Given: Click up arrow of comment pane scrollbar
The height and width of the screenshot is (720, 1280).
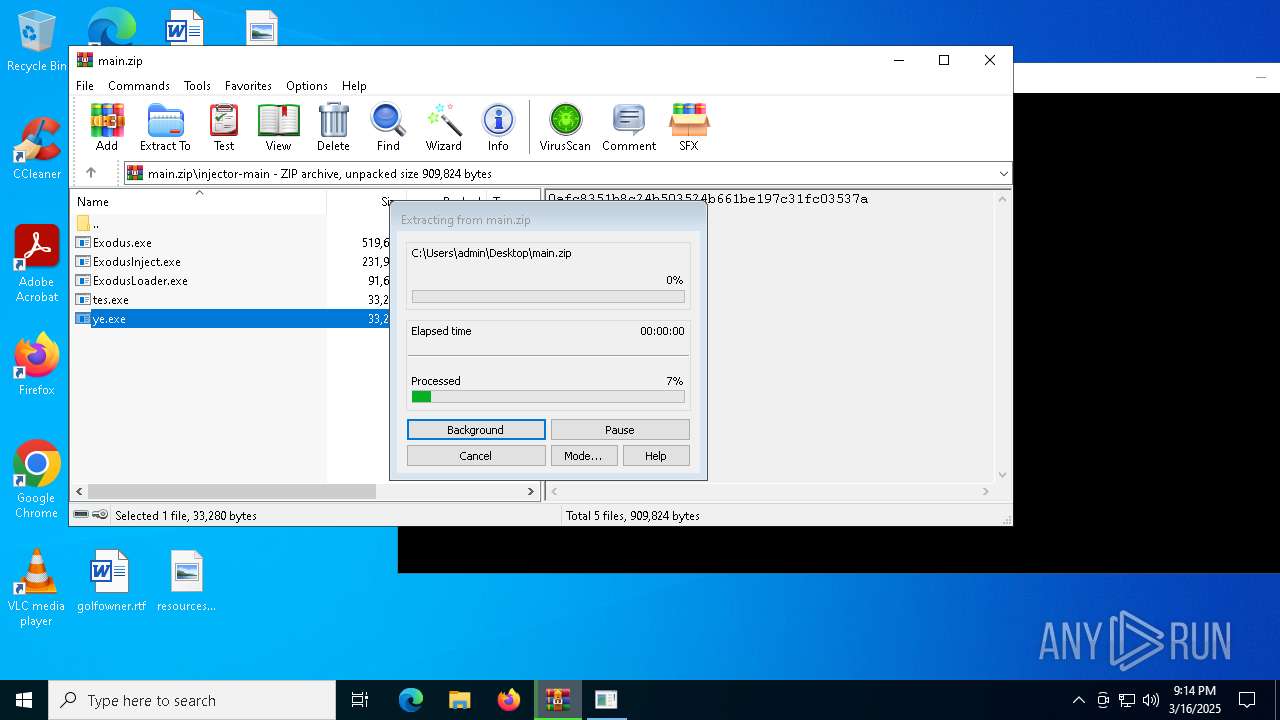Looking at the screenshot, I should click(x=1003, y=199).
